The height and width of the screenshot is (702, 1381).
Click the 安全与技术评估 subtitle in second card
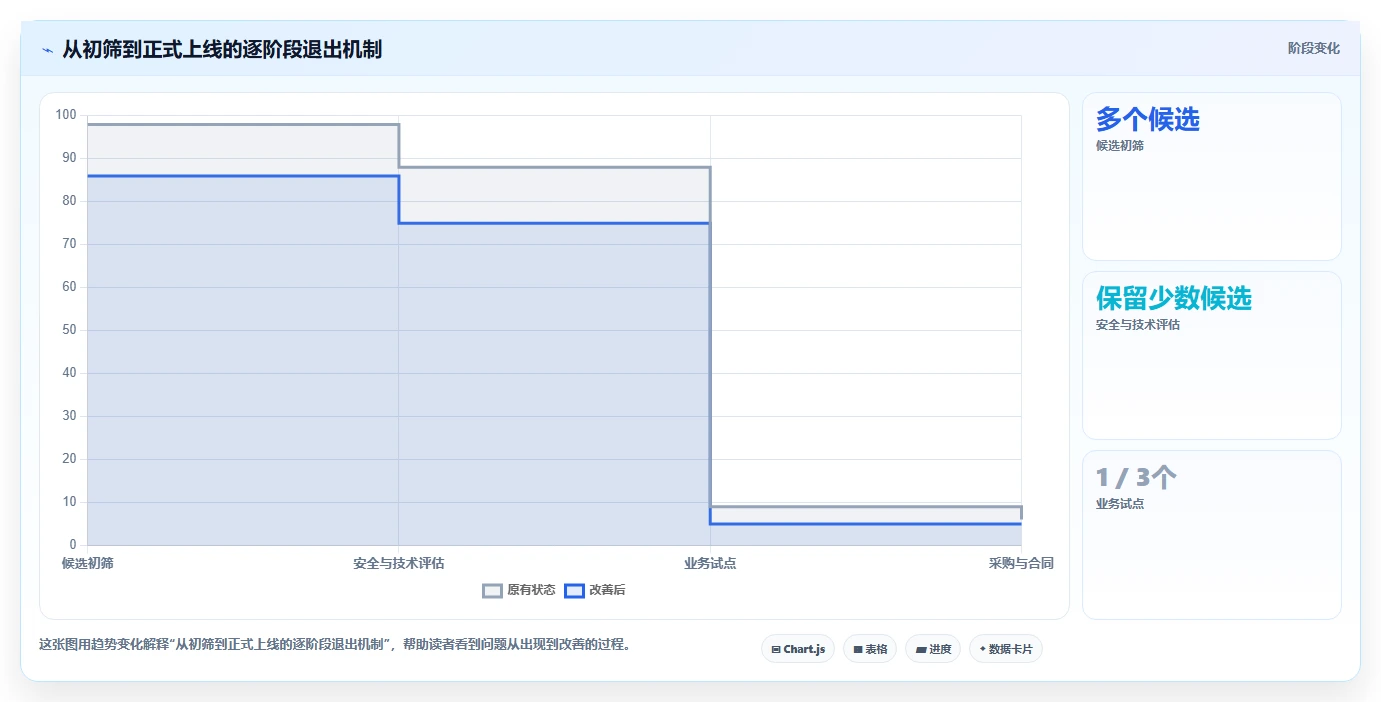tap(1138, 324)
